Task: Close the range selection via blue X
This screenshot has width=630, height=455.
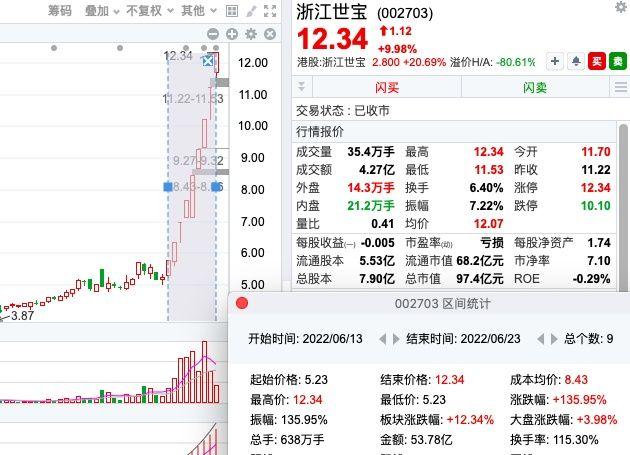Action: (208, 61)
